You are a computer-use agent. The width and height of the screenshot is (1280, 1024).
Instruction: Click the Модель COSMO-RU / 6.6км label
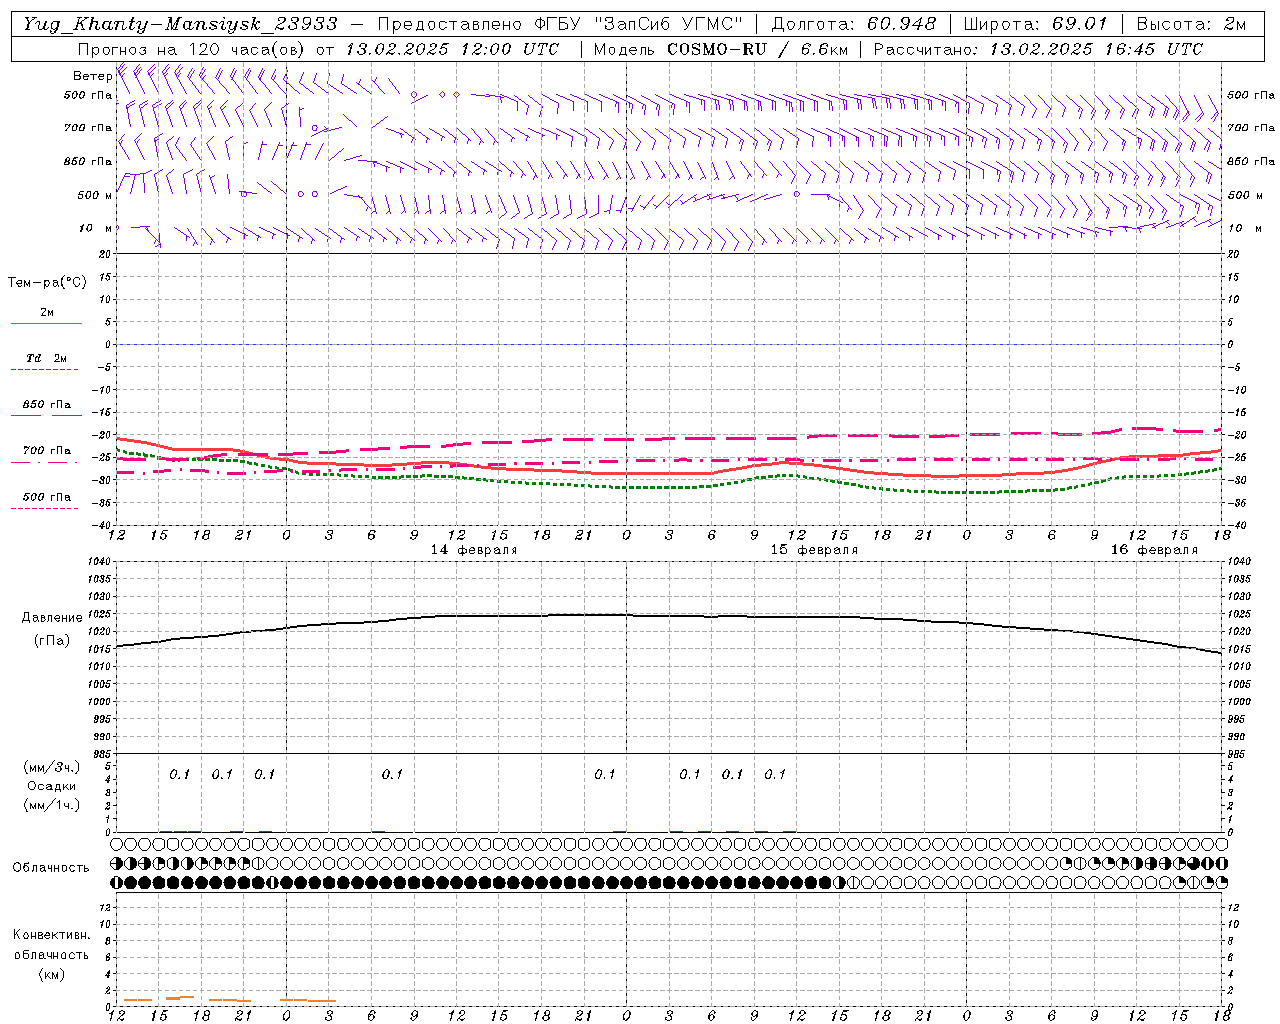pos(721,49)
